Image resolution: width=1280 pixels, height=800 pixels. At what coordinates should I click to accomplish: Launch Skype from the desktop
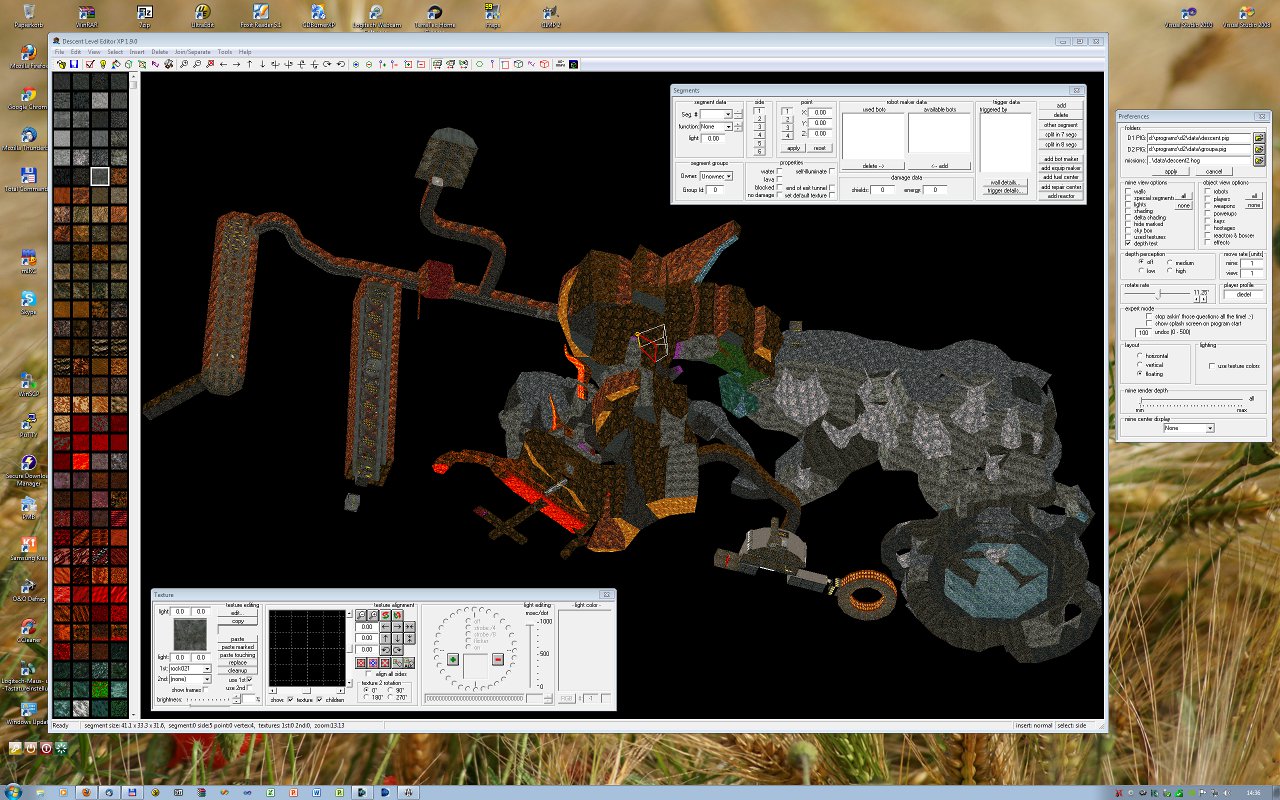point(27,302)
